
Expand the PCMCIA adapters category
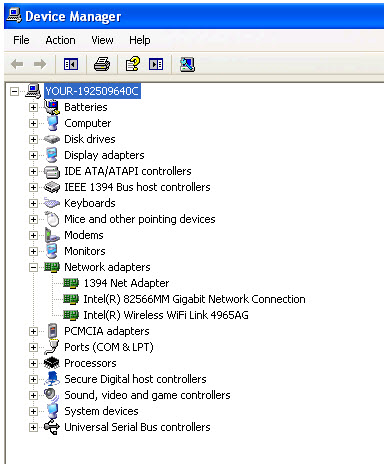click(33, 331)
